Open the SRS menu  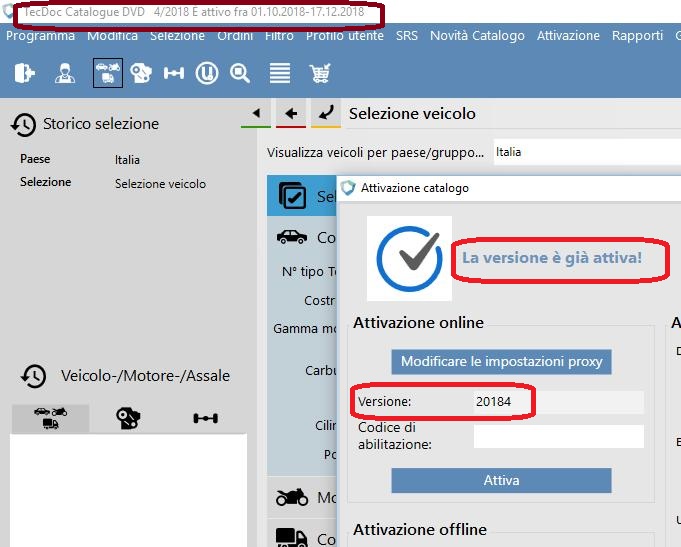click(407, 36)
